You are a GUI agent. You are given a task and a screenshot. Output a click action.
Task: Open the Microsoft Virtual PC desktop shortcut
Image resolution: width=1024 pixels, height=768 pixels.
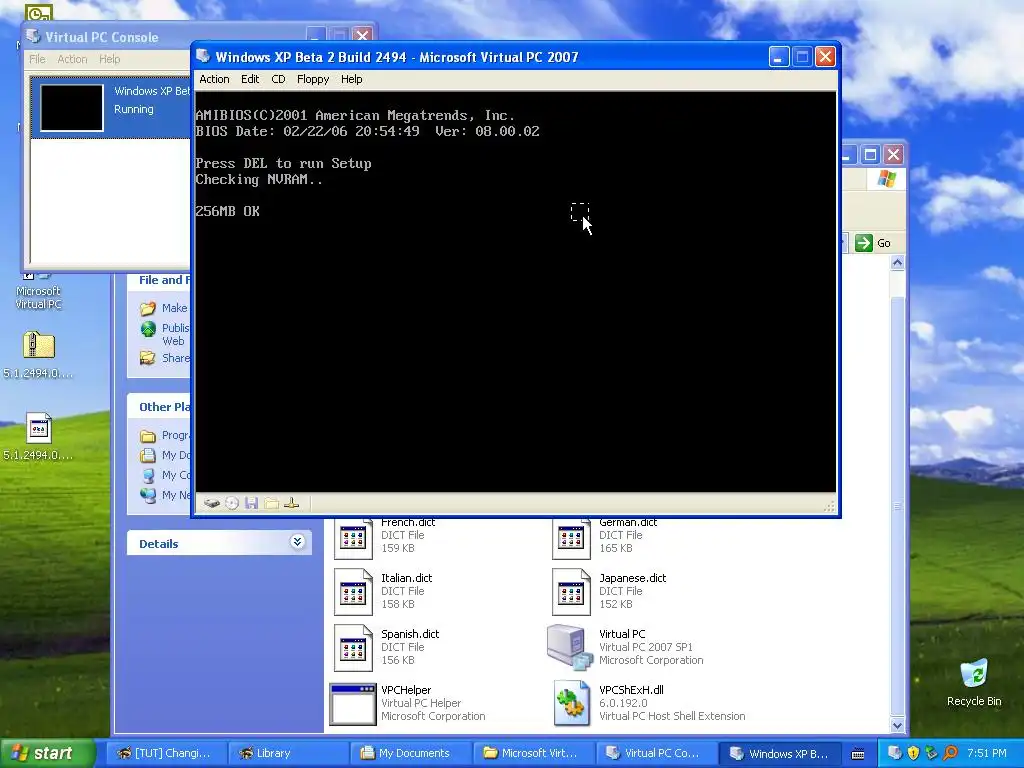coord(38,291)
